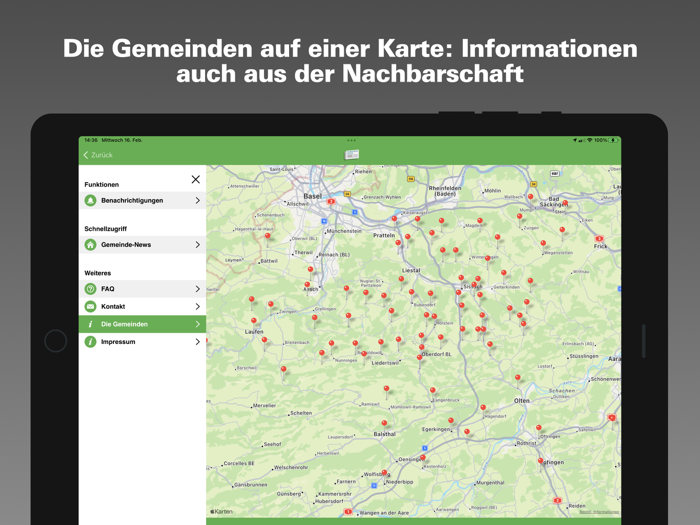Tap the multitasking three-dots handle

tap(351, 140)
